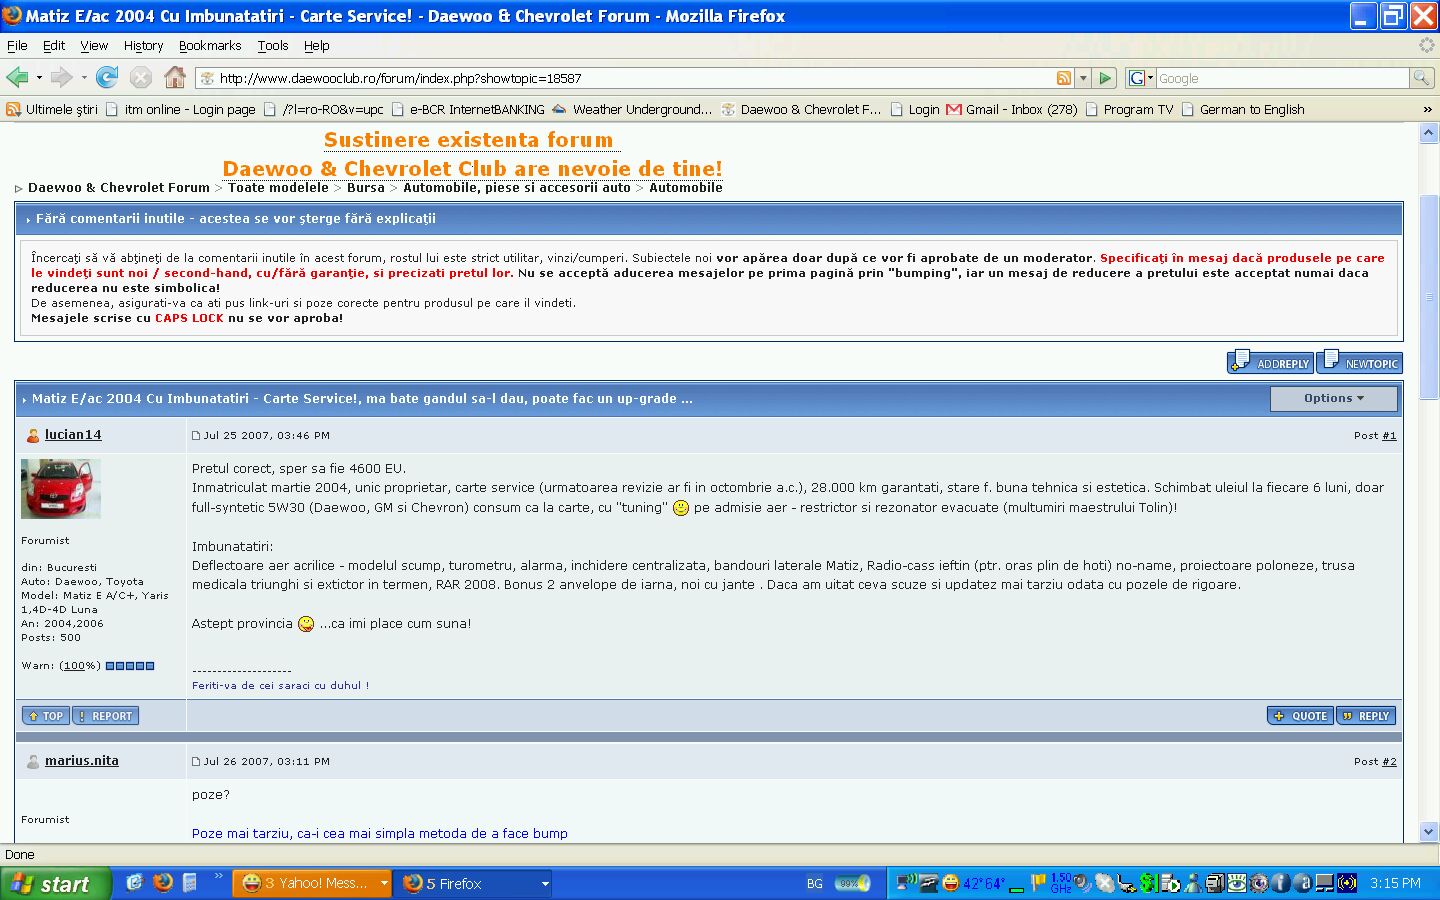This screenshot has height=900, width=1440.
Task: Open the Daewoo & Chevrolet F... bookmark
Action: click(x=801, y=109)
